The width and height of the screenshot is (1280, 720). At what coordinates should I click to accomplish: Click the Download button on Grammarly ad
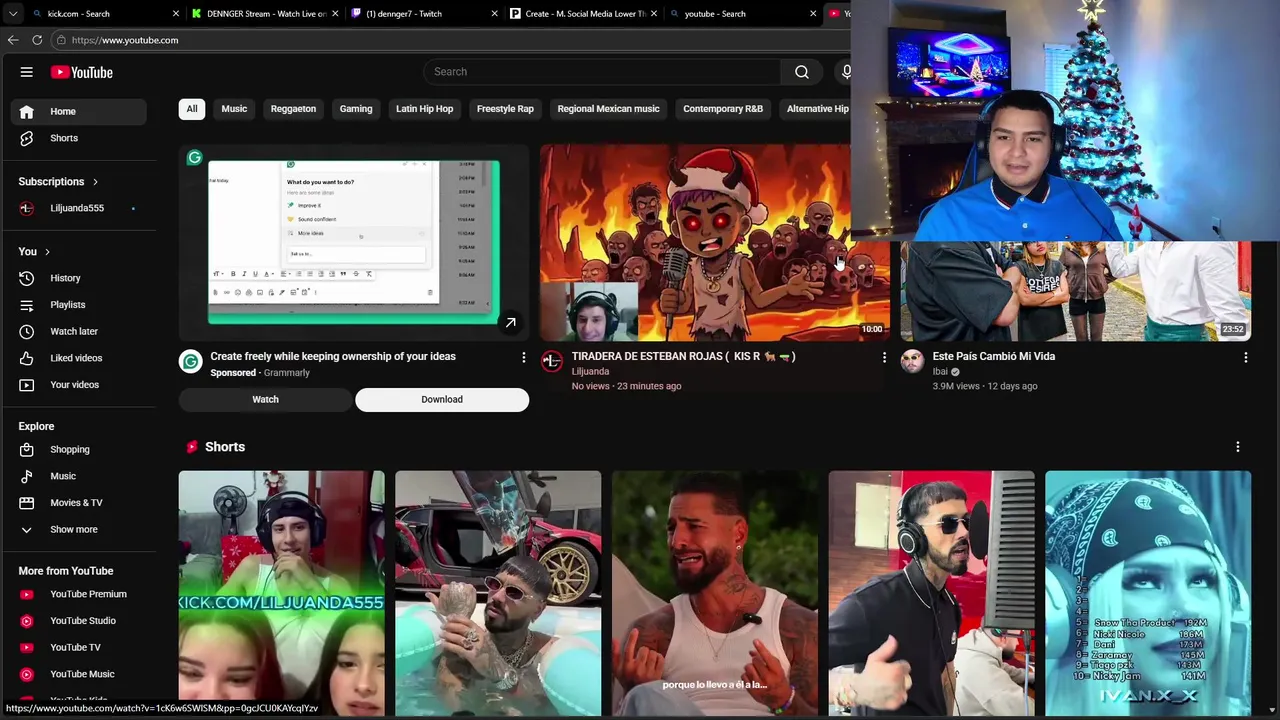(442, 400)
